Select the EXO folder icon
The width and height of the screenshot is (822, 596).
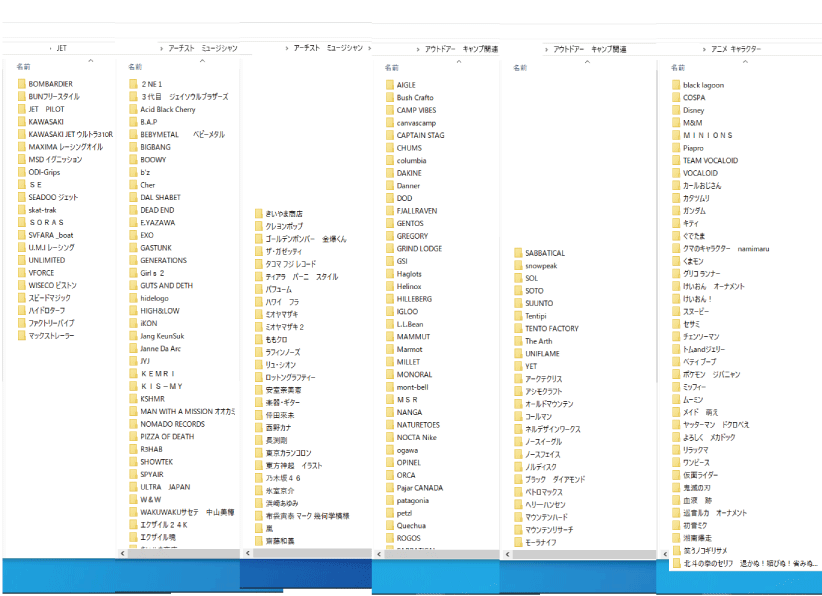coord(133,235)
